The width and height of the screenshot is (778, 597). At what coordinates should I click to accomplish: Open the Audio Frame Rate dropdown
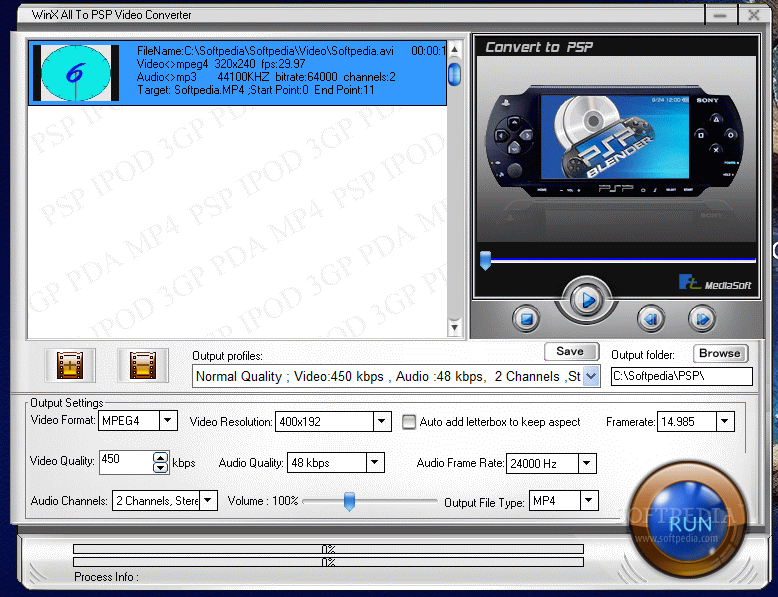click(586, 464)
